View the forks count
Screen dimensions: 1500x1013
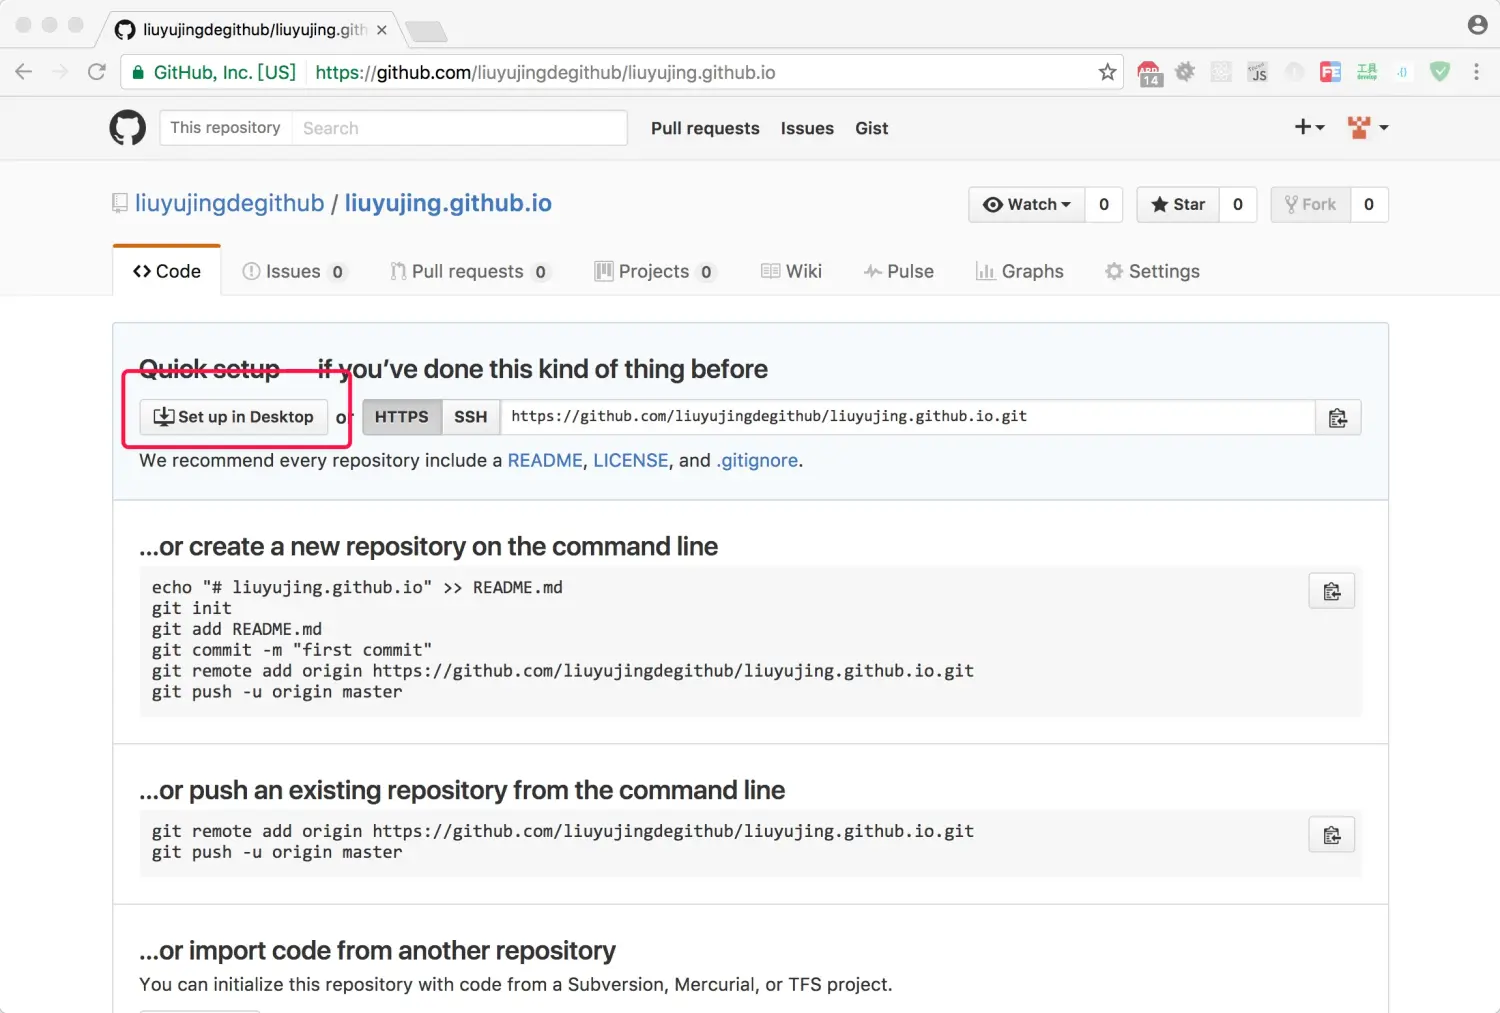click(1369, 204)
